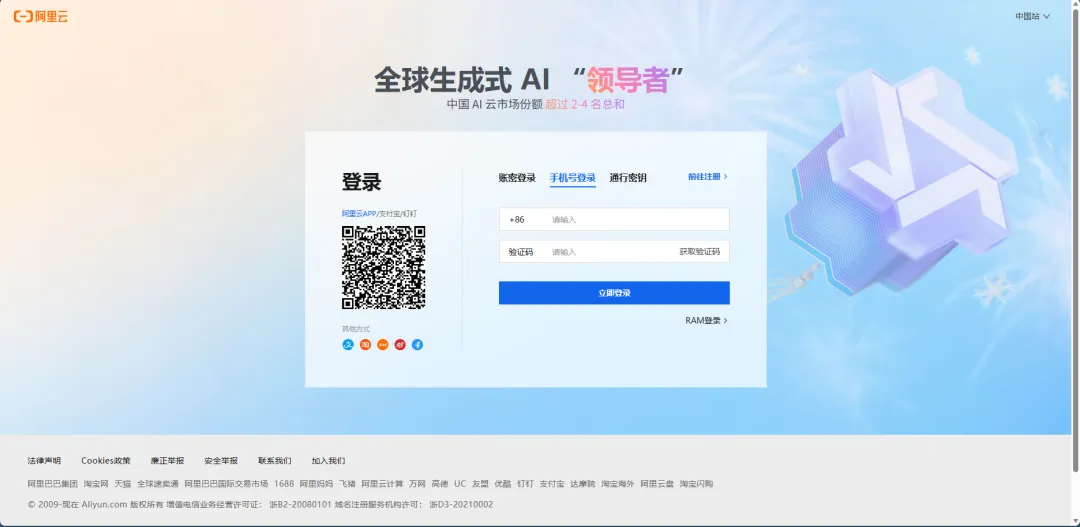Screen dimensions: 1080x527
Task: Visit the 淘宝网 footer link
Action: [x=96, y=484]
